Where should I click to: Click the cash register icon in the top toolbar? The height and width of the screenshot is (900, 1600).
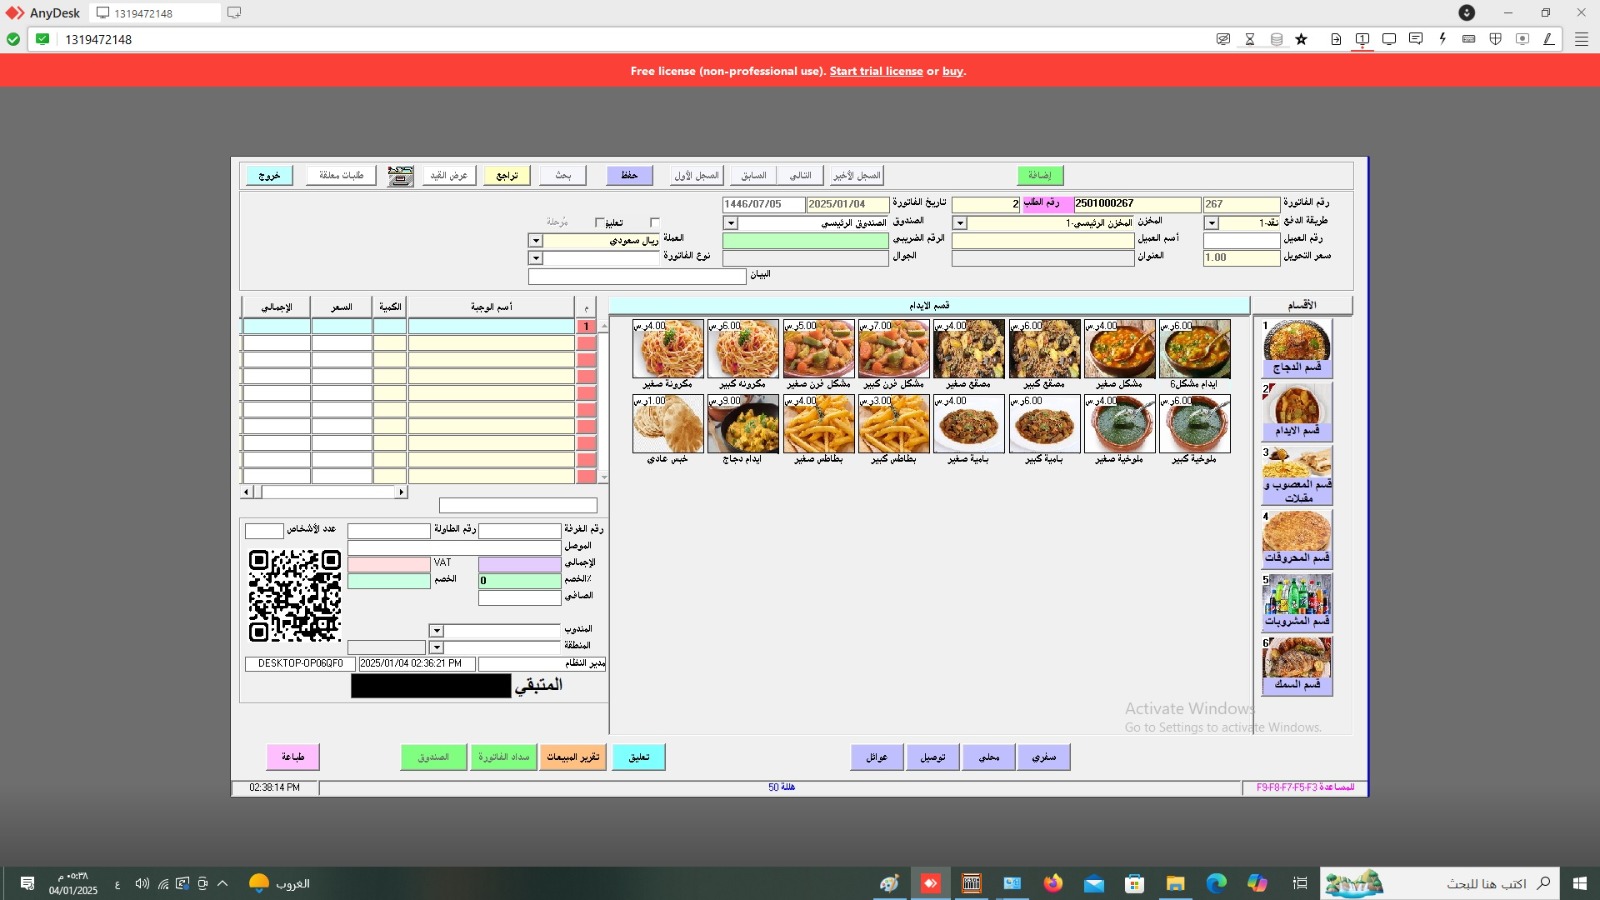(401, 176)
